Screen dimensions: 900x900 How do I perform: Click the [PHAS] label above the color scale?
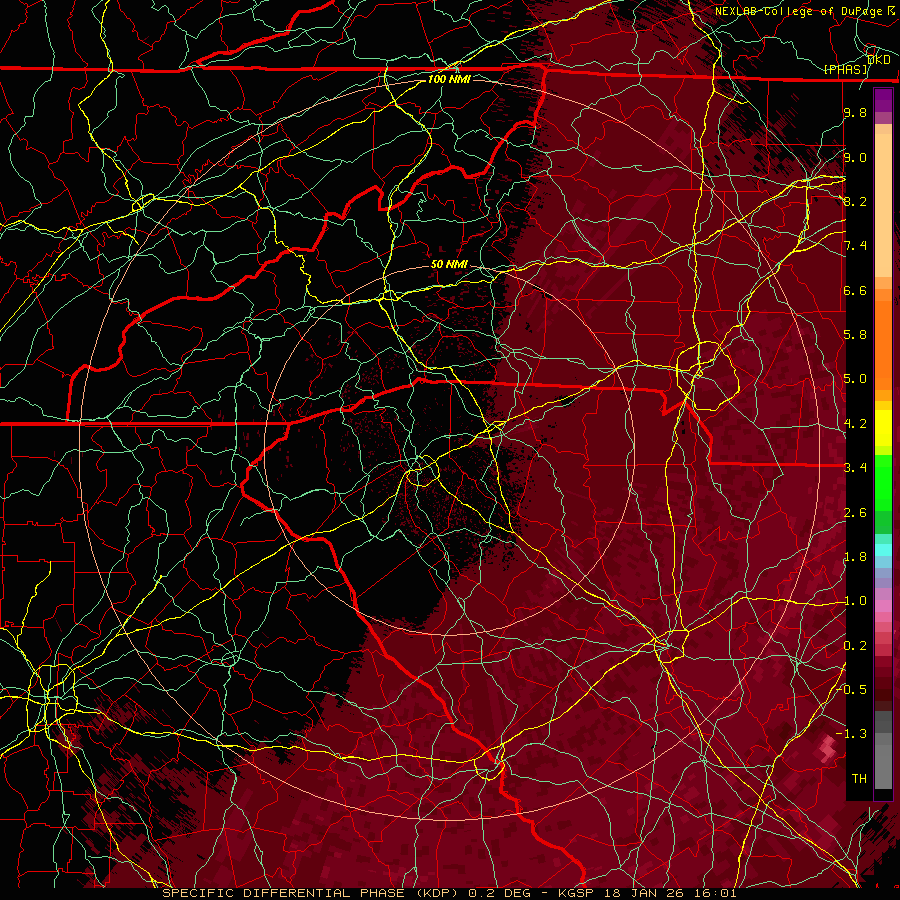(x=846, y=70)
